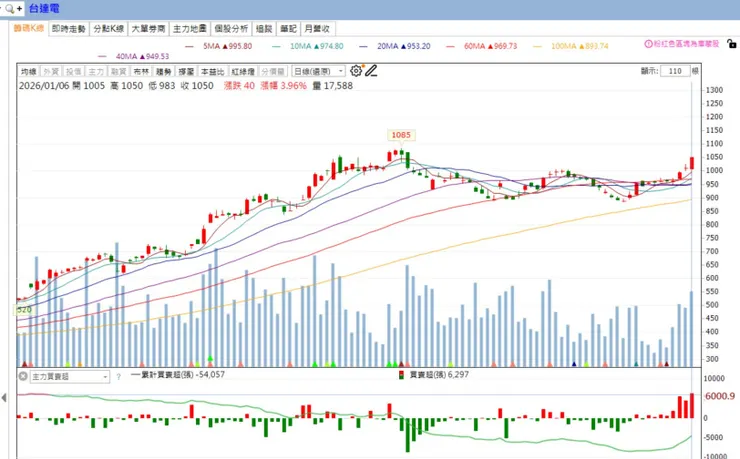Toggle the 外資 overlay button
This screenshot has width=740, height=459.
[51, 71]
